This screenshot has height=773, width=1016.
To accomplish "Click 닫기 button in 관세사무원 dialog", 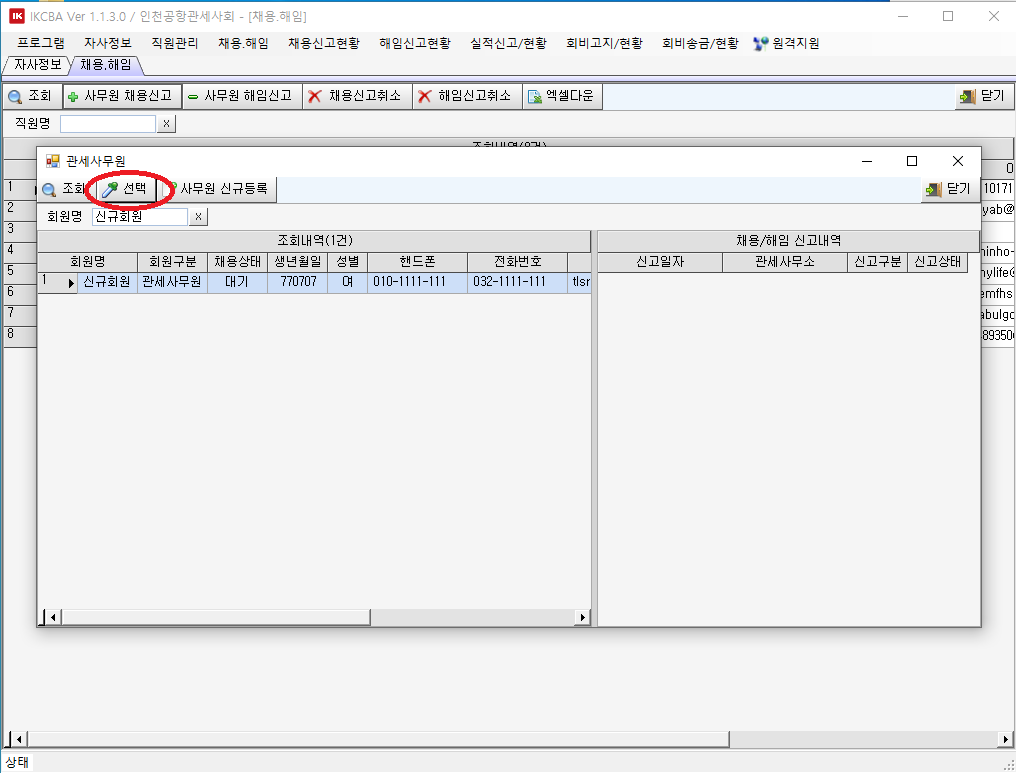I will 948,189.
